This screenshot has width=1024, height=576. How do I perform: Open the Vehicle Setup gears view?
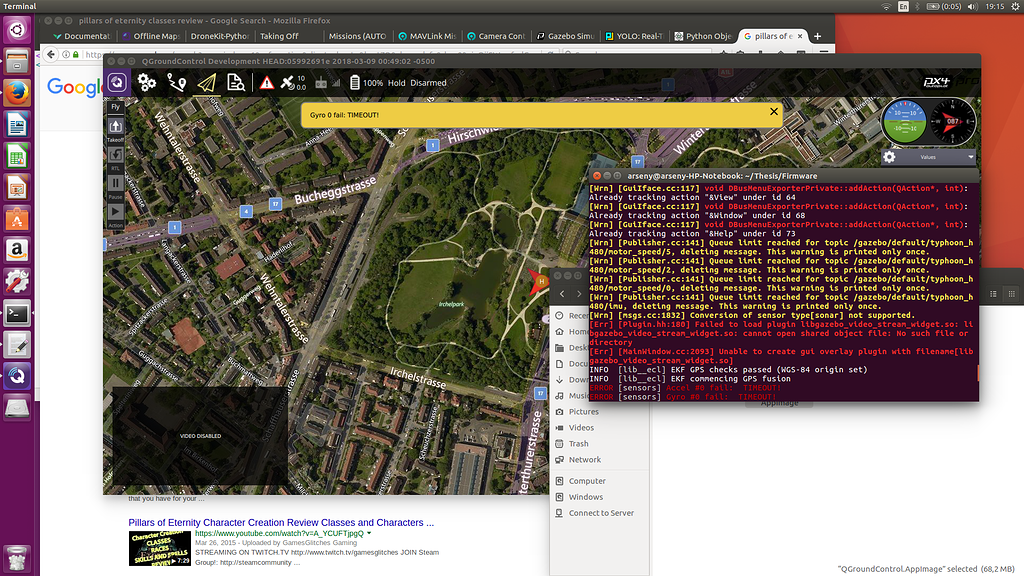click(x=147, y=82)
